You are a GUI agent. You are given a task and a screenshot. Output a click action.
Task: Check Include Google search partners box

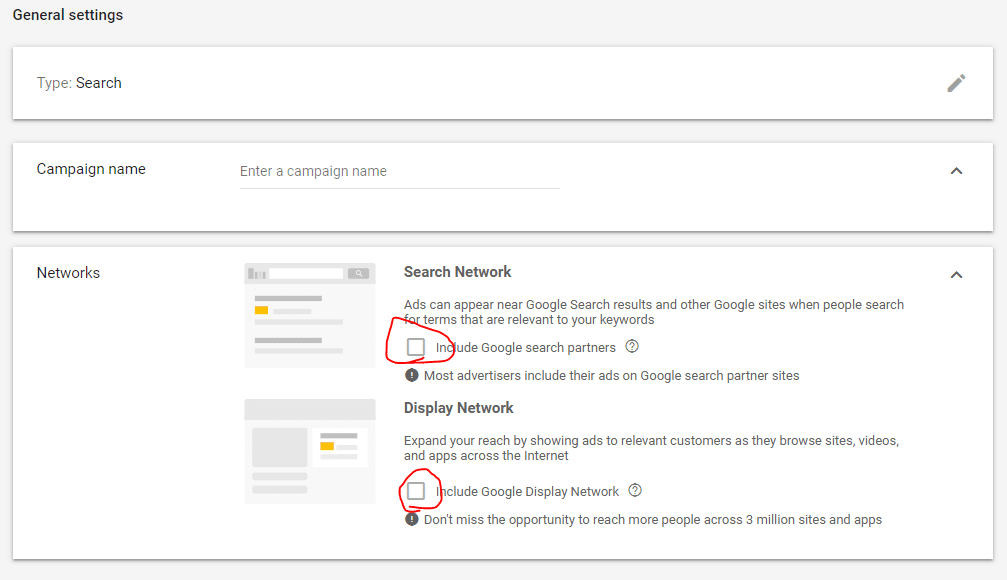click(416, 347)
